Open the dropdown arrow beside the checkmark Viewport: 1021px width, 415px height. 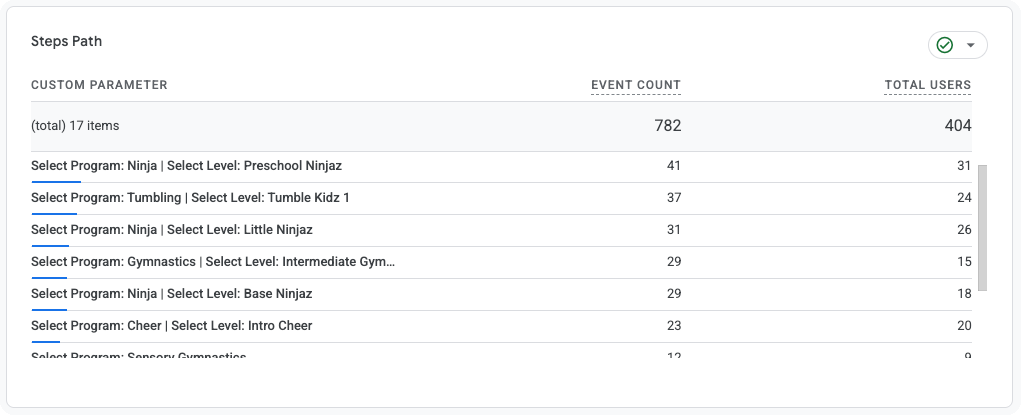pyautogui.click(x=971, y=46)
